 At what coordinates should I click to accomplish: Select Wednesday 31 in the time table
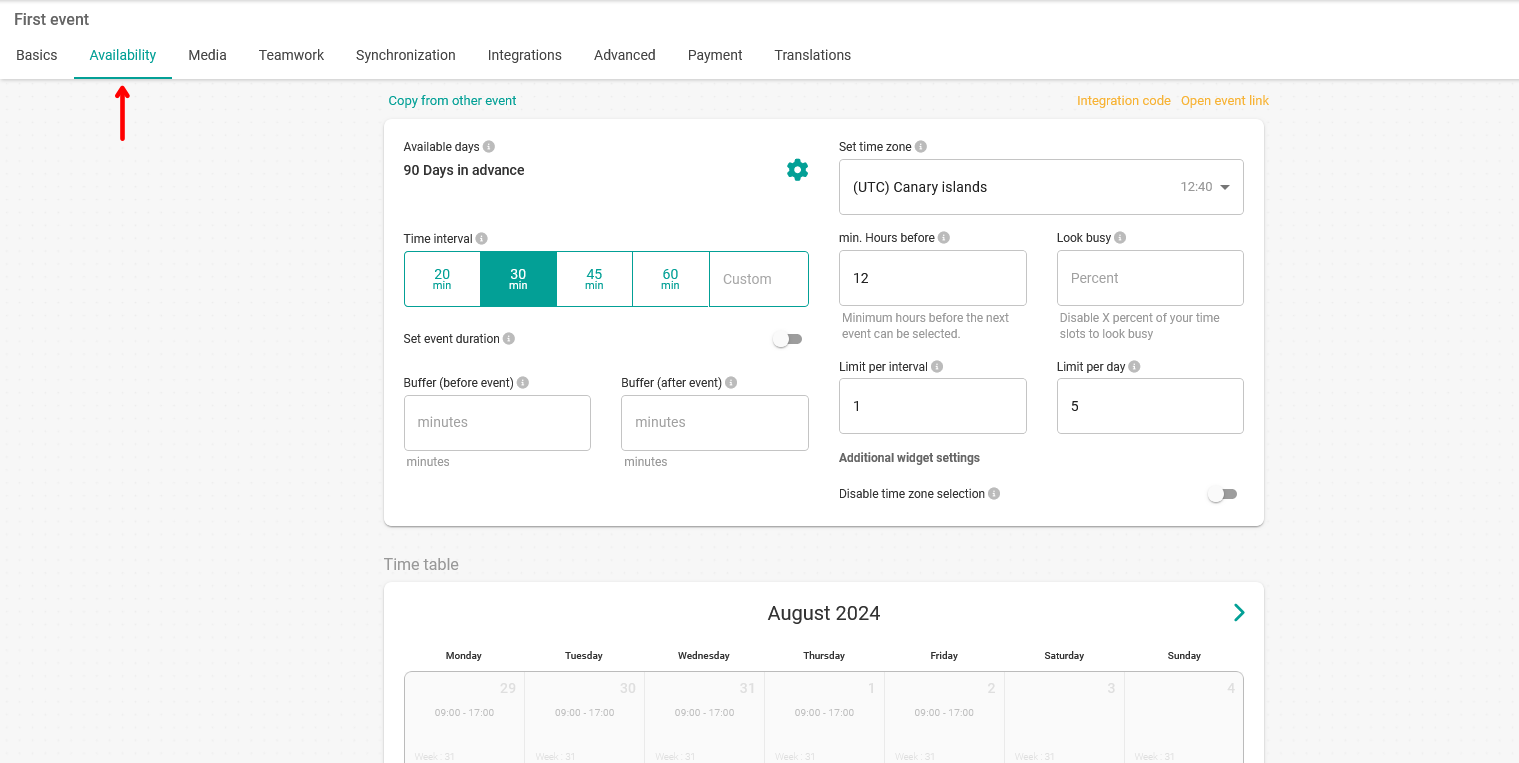pyautogui.click(x=705, y=717)
